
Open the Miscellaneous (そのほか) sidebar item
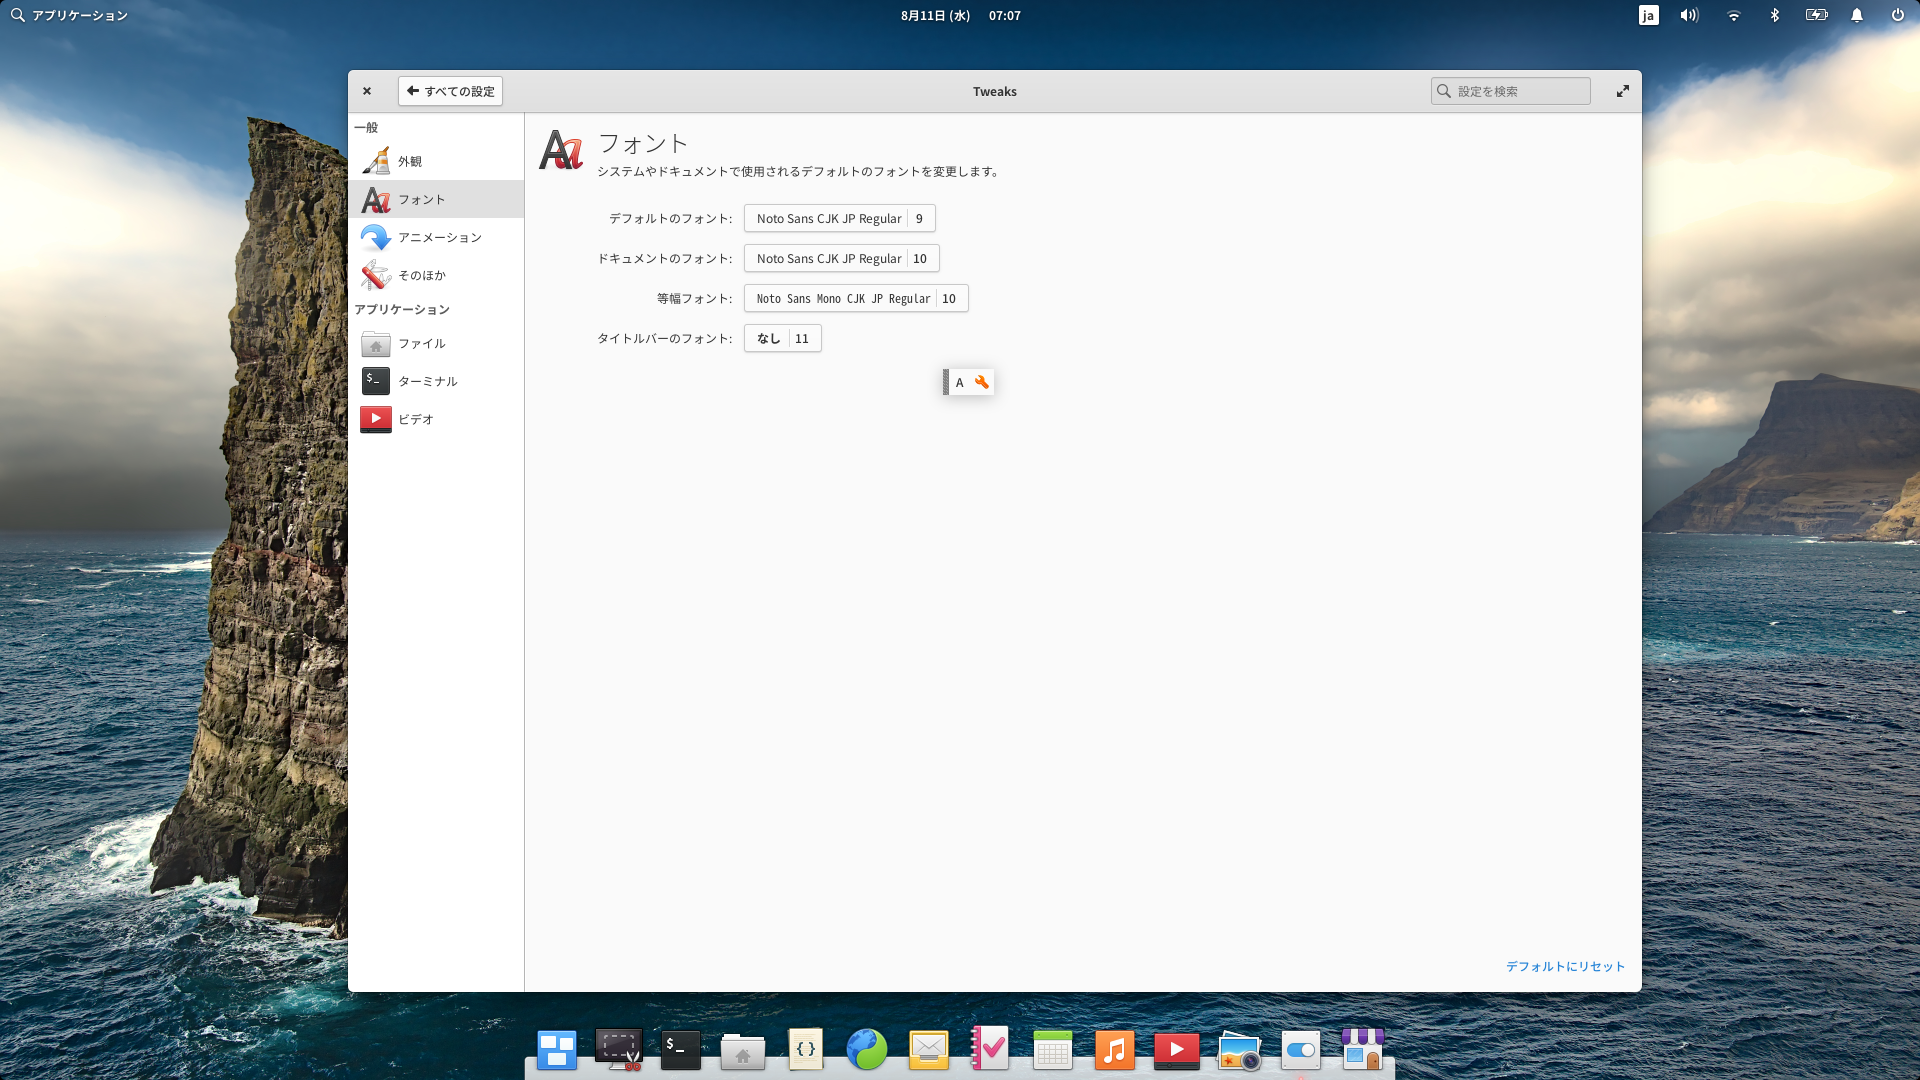coord(421,275)
